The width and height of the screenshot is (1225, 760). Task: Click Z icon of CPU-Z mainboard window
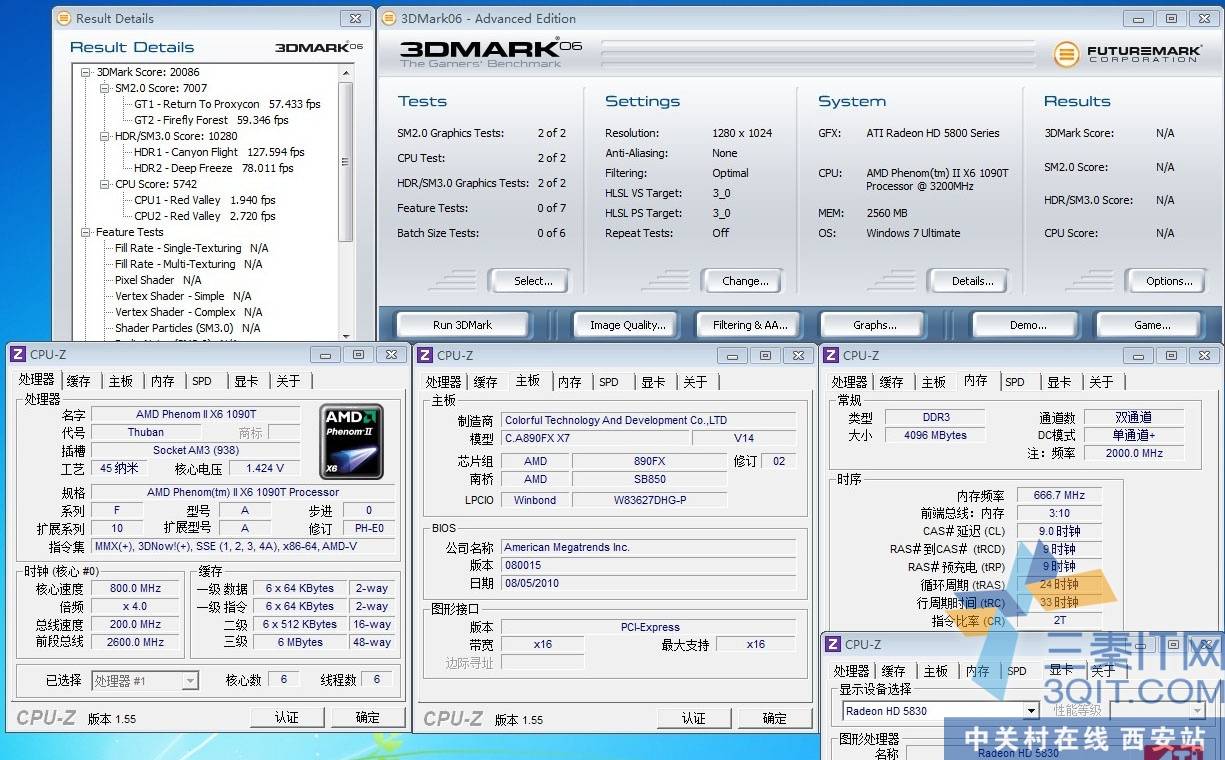(425, 355)
